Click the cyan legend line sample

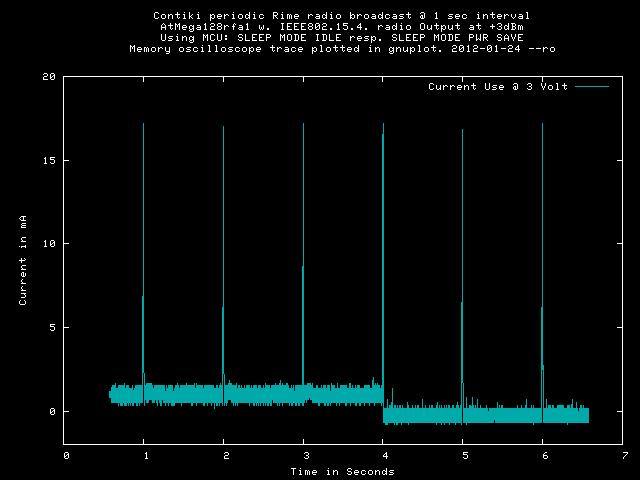592,87
